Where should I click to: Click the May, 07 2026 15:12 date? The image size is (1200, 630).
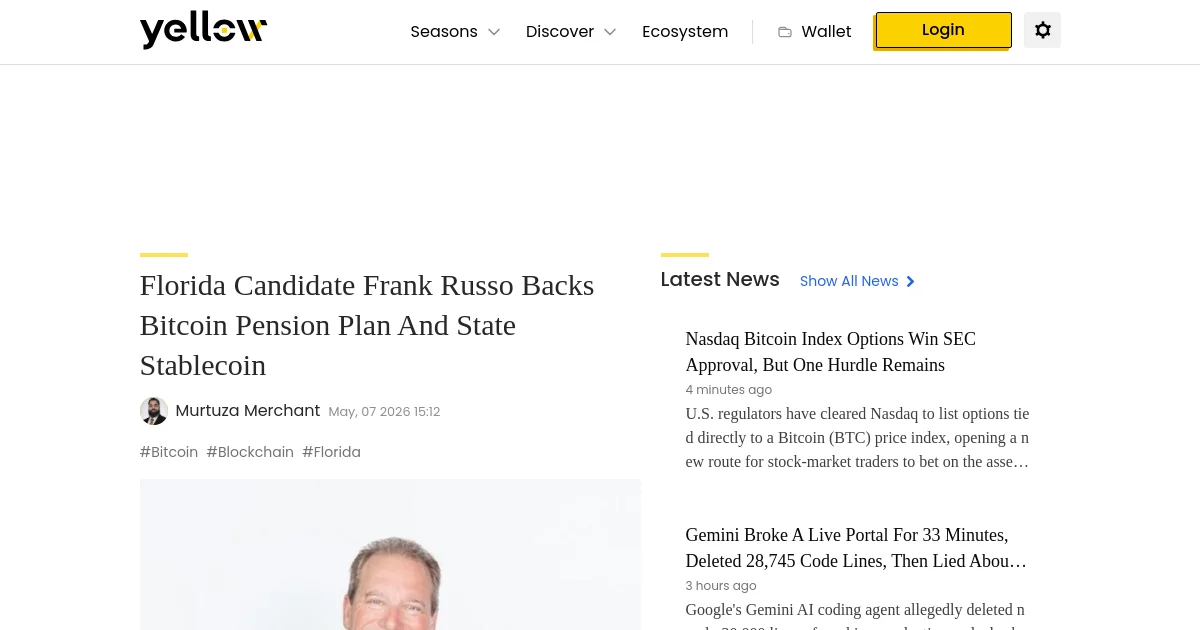point(384,412)
